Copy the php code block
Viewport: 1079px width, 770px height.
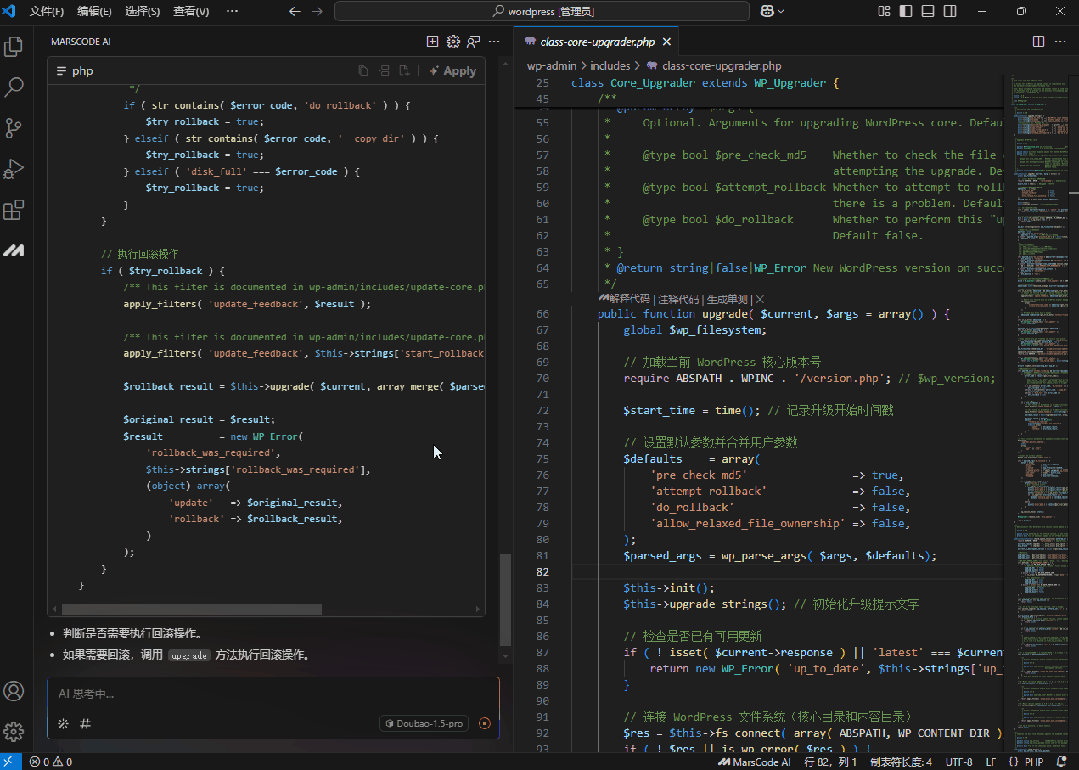click(363, 71)
